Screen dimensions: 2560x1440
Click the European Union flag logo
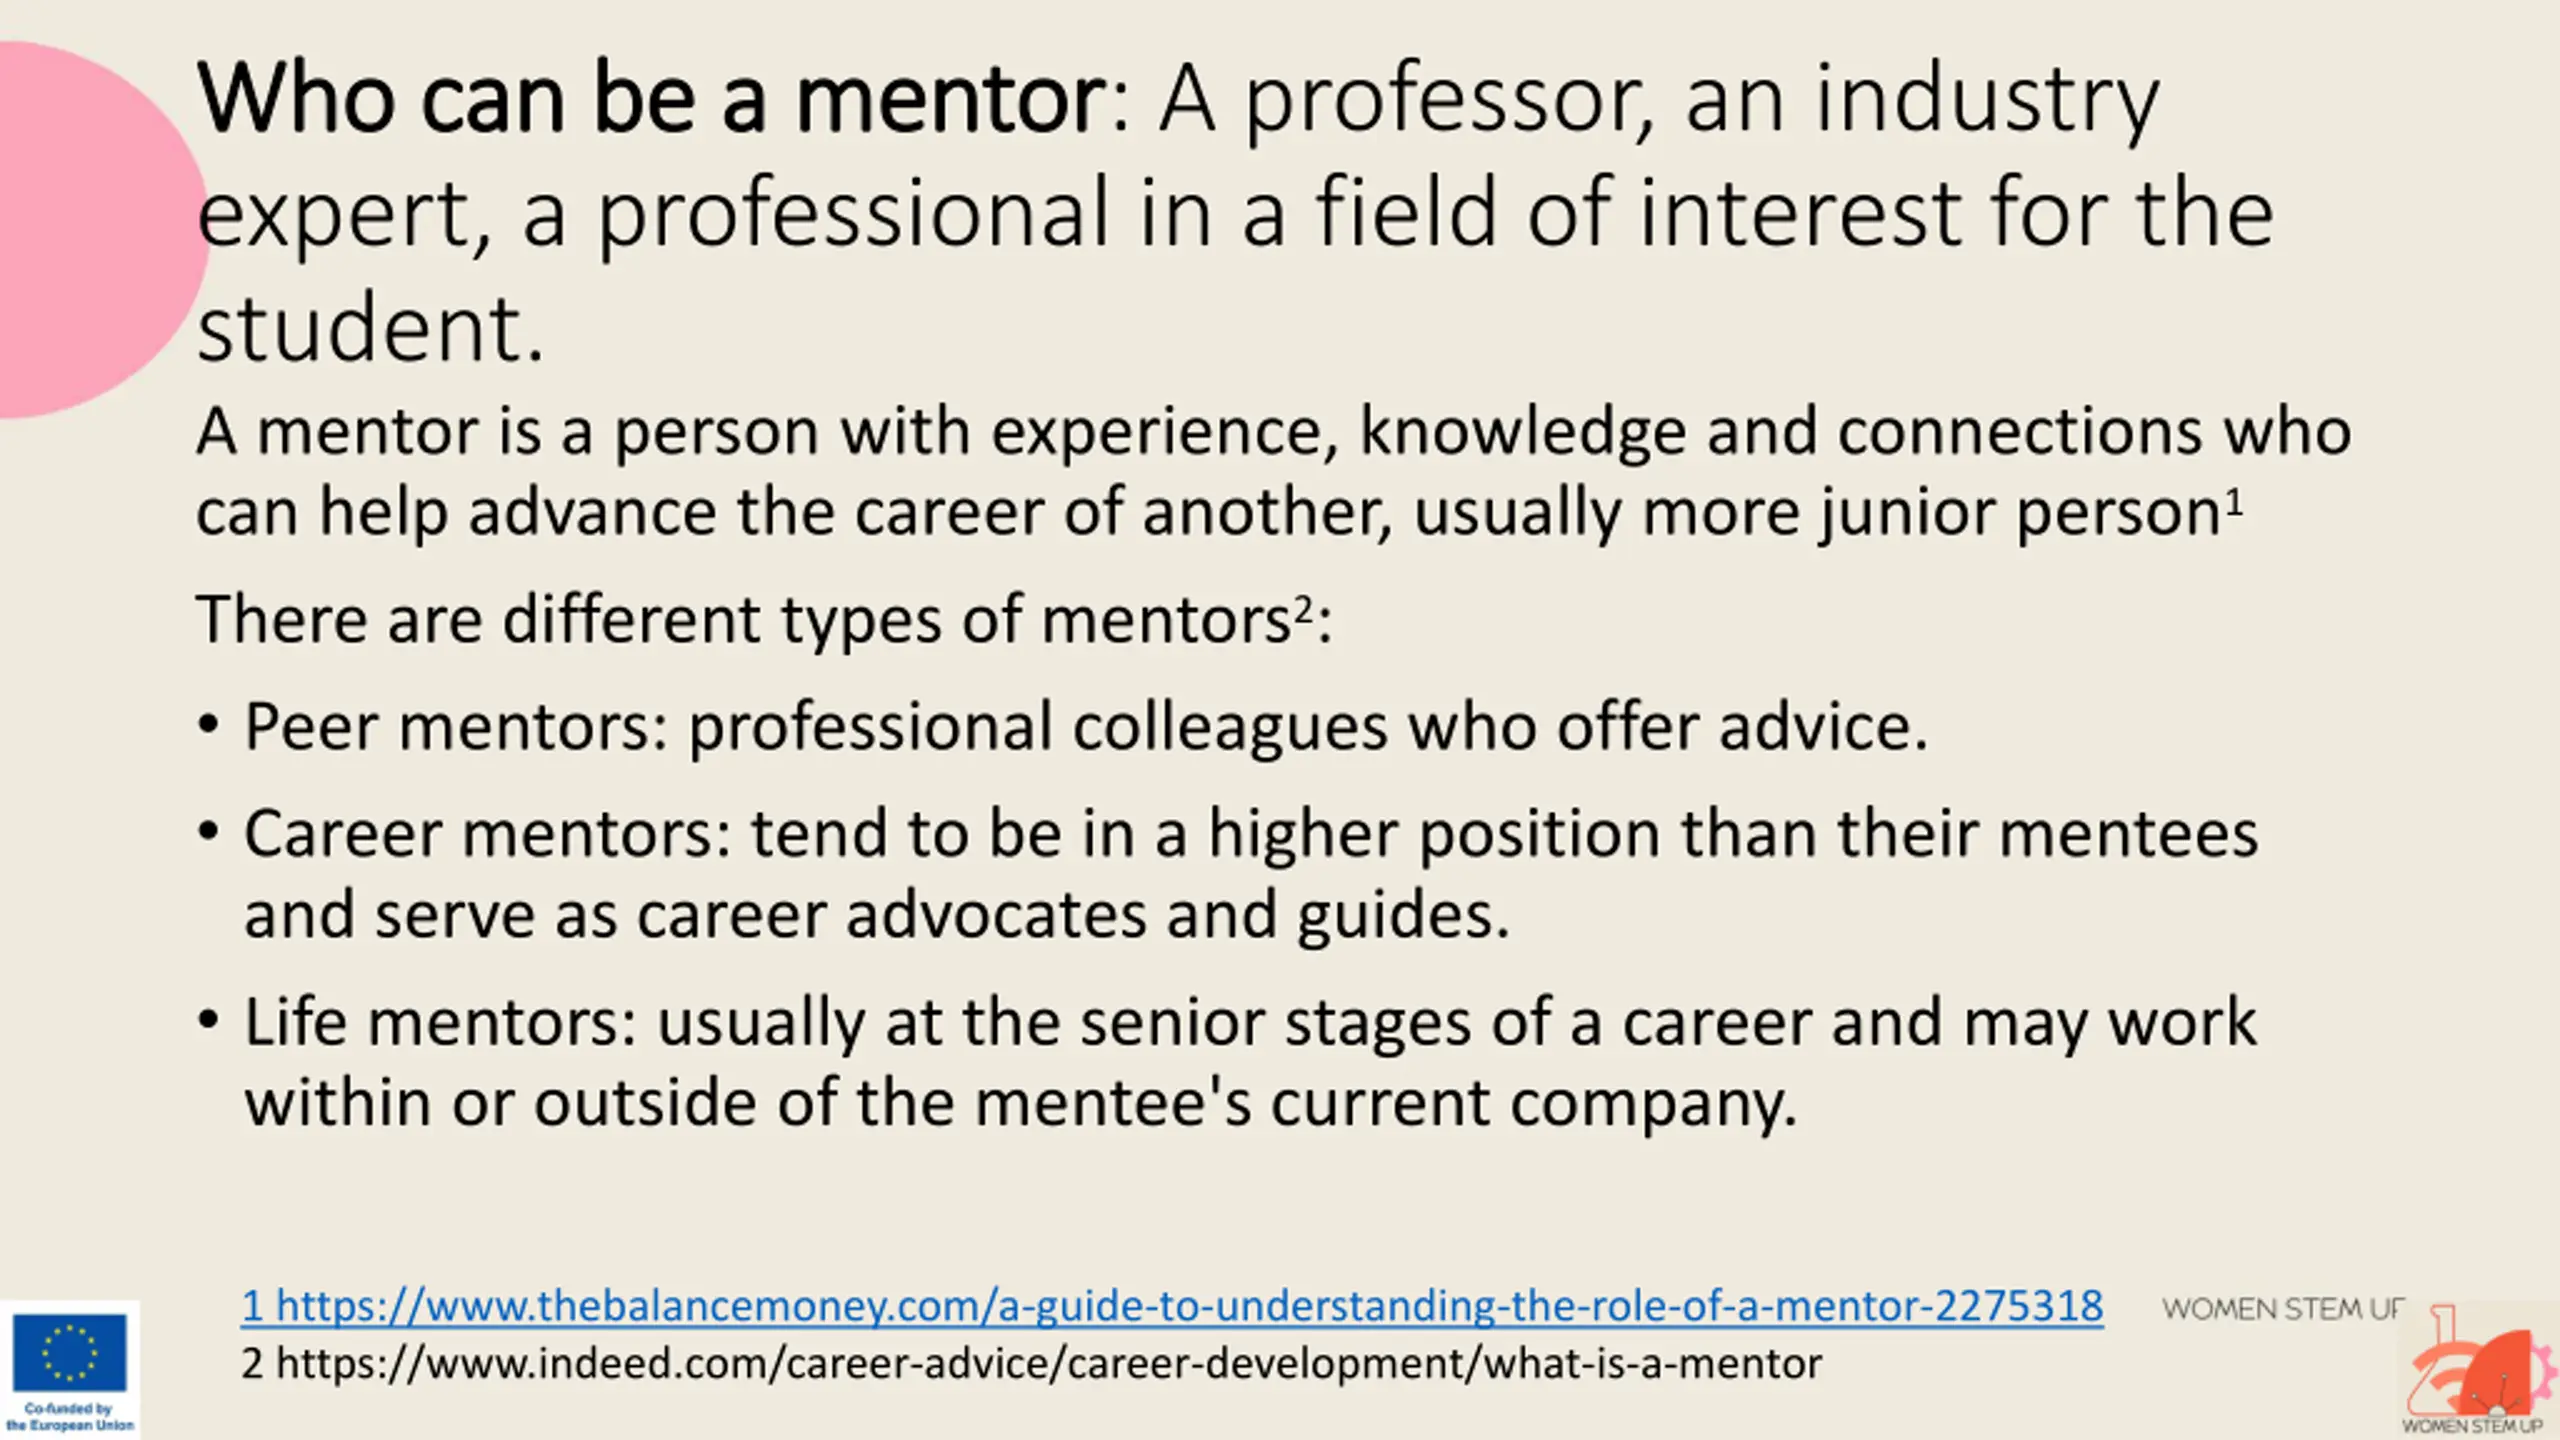click(x=70, y=1353)
